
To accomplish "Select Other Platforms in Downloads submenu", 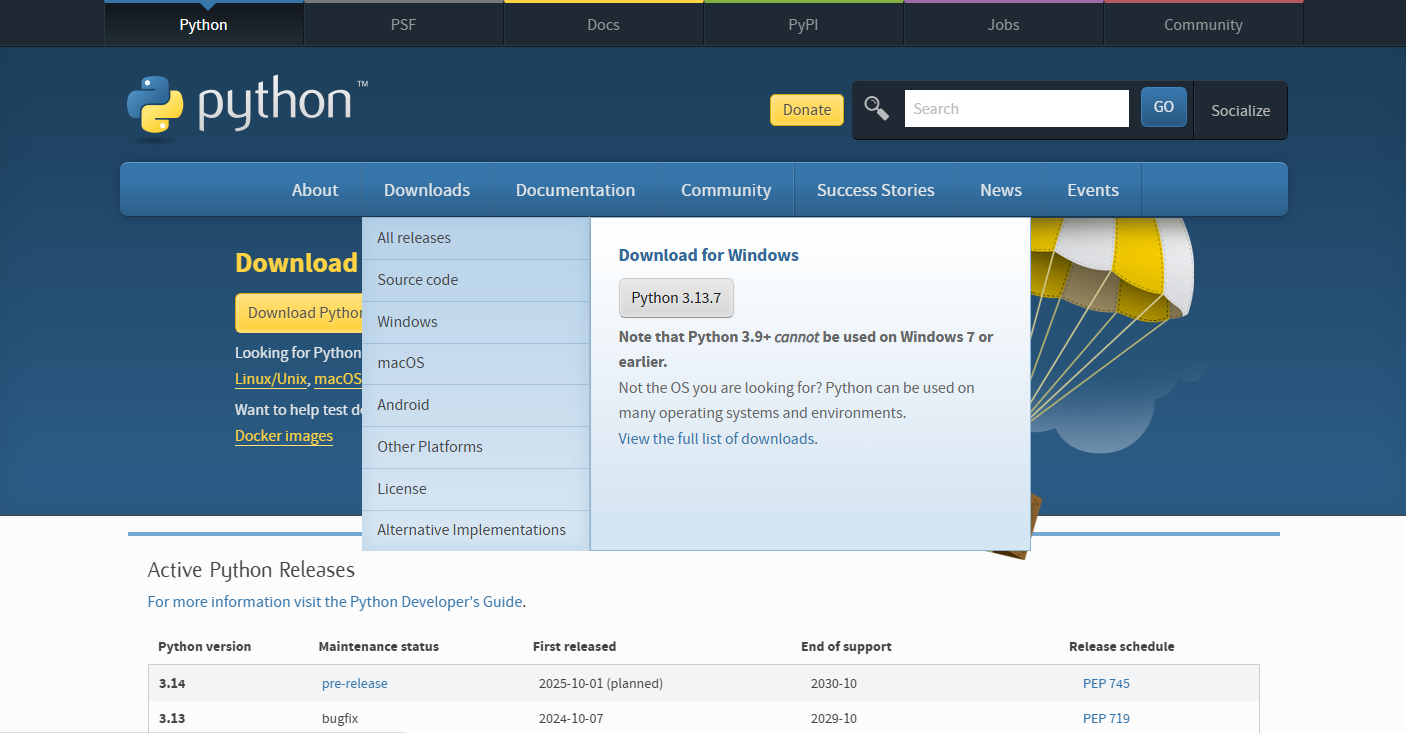I will pos(476,447).
